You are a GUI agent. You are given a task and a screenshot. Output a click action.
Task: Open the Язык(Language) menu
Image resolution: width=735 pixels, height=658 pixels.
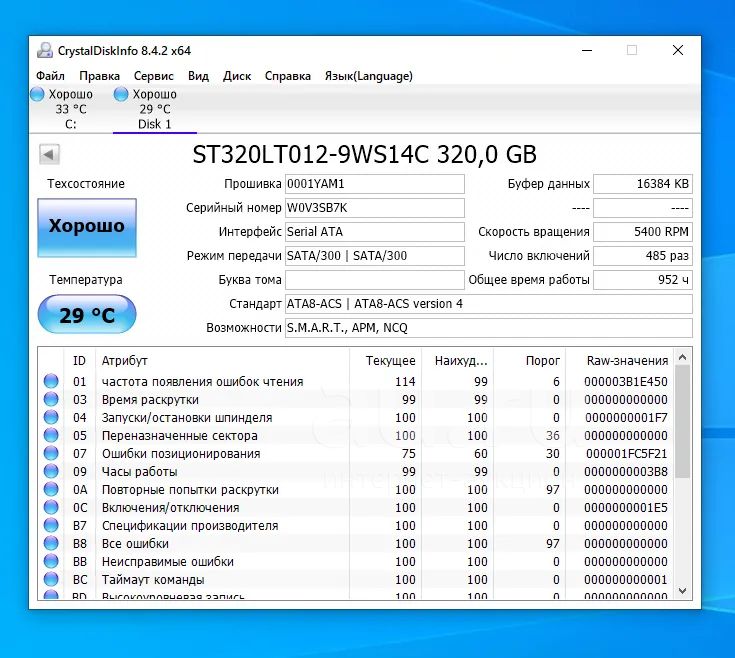coord(368,76)
